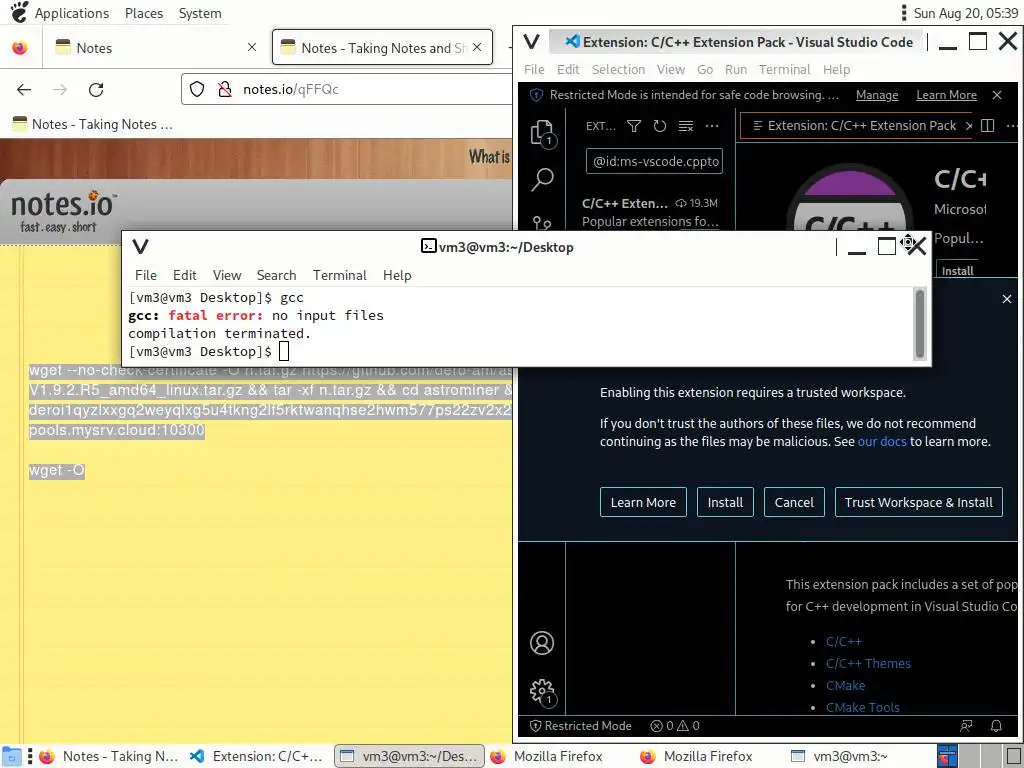Click the Install button in the trust dialog
Image resolution: width=1024 pixels, height=768 pixels.
pyautogui.click(x=725, y=502)
